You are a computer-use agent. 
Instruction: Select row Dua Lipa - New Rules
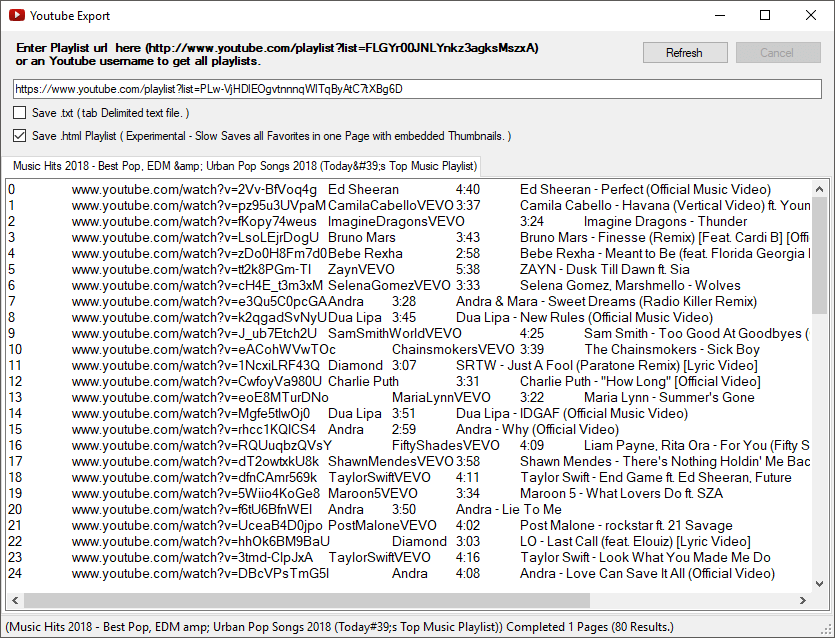409,317
